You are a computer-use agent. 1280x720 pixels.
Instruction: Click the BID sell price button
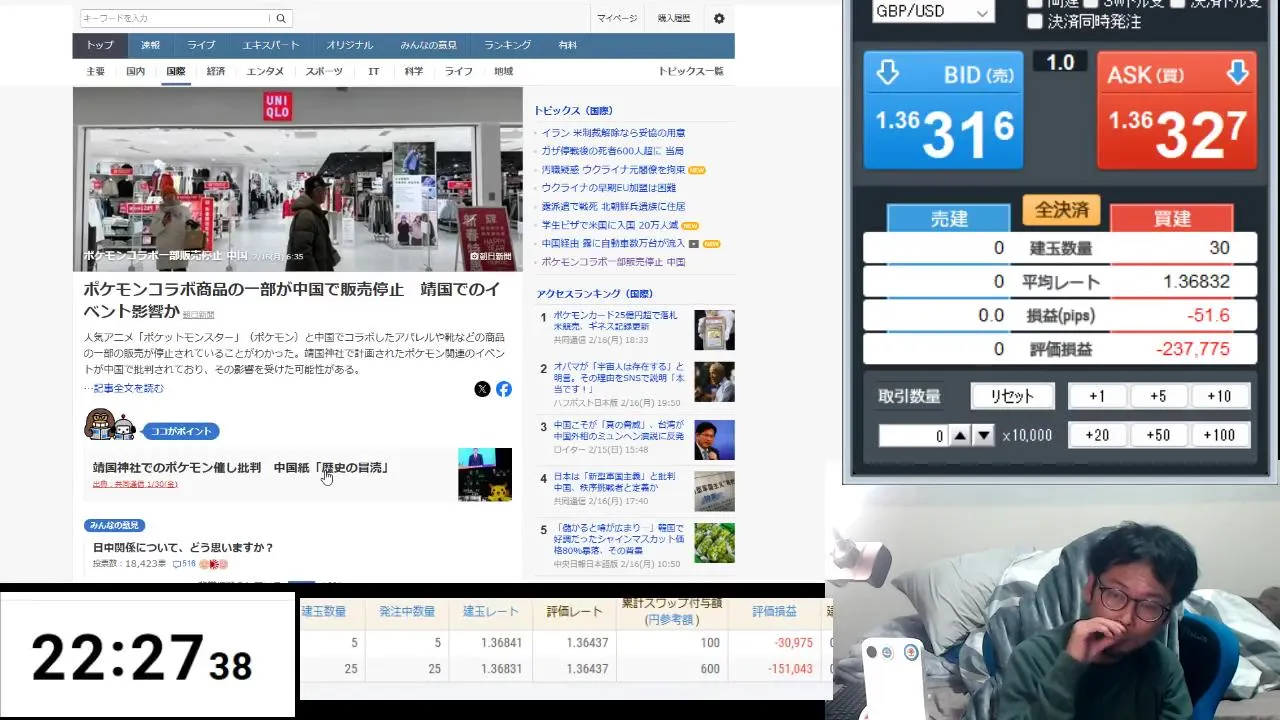[943, 110]
